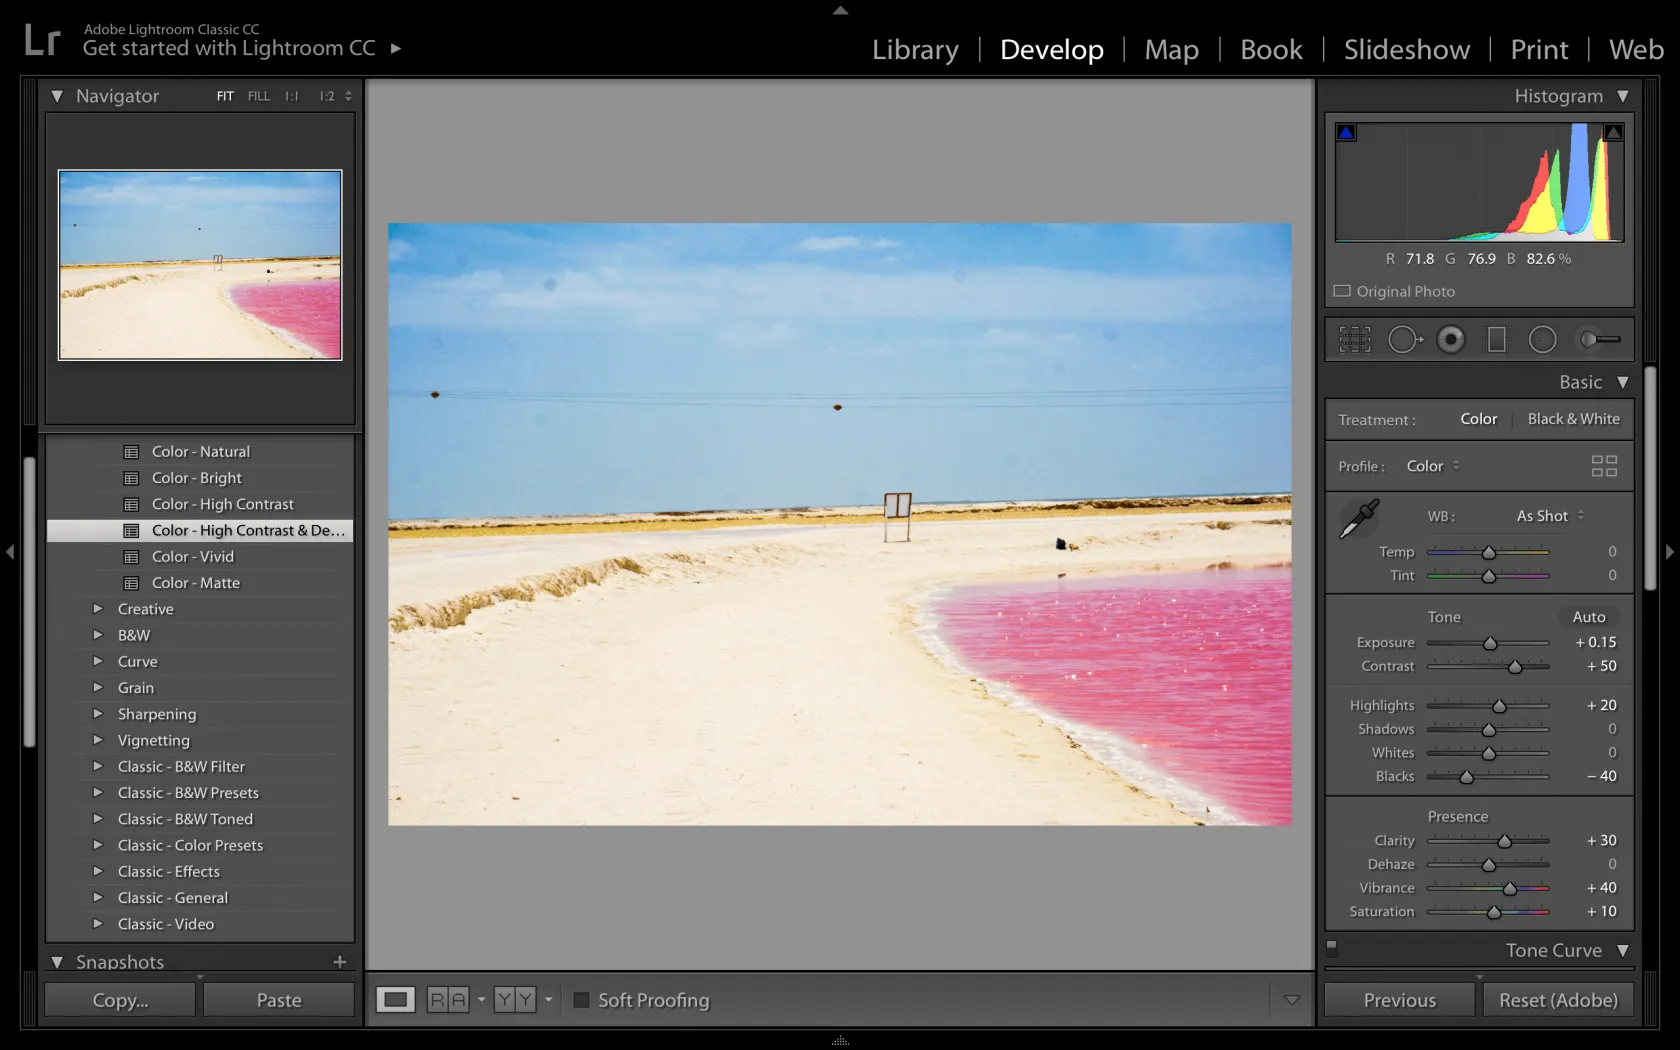Select the Spot Removal tool
Viewport: 1680px width, 1050px height.
coord(1403,340)
